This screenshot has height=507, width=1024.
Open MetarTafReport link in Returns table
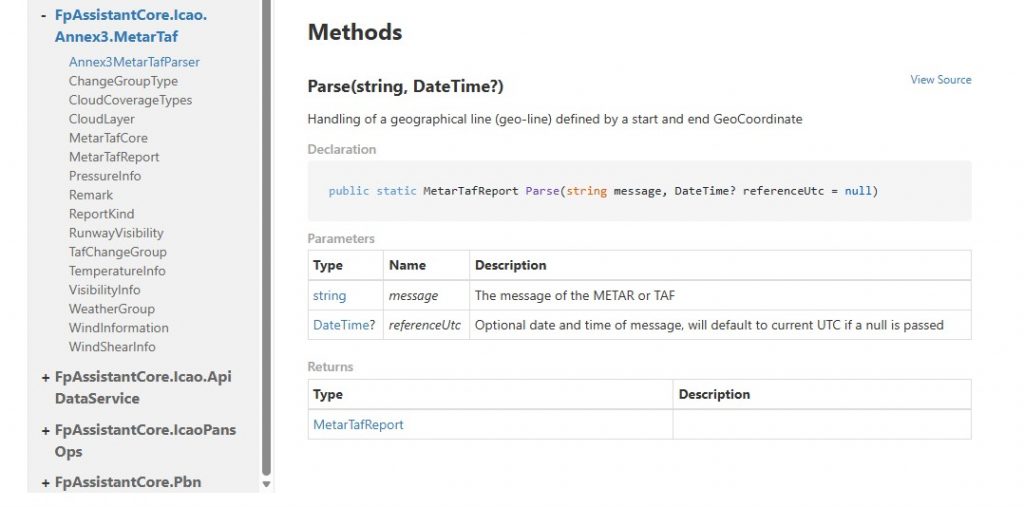pyautogui.click(x=358, y=425)
